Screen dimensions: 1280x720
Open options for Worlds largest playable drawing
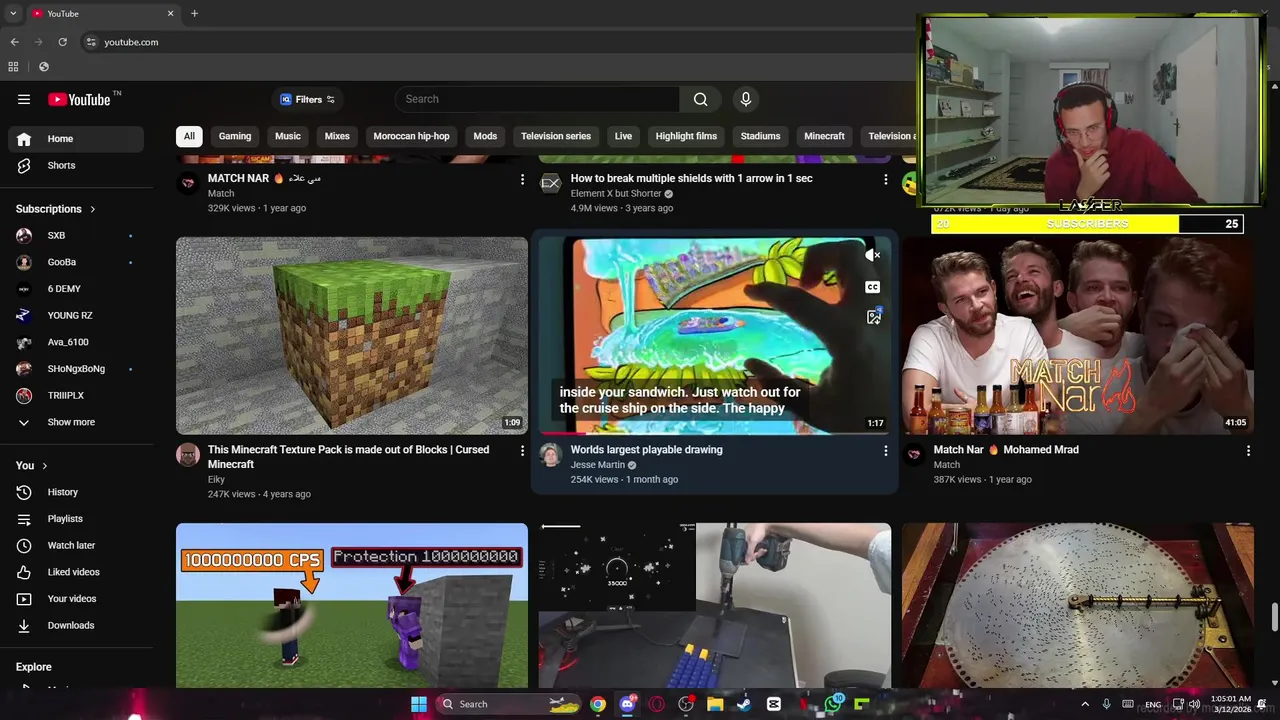pyautogui.click(x=885, y=451)
